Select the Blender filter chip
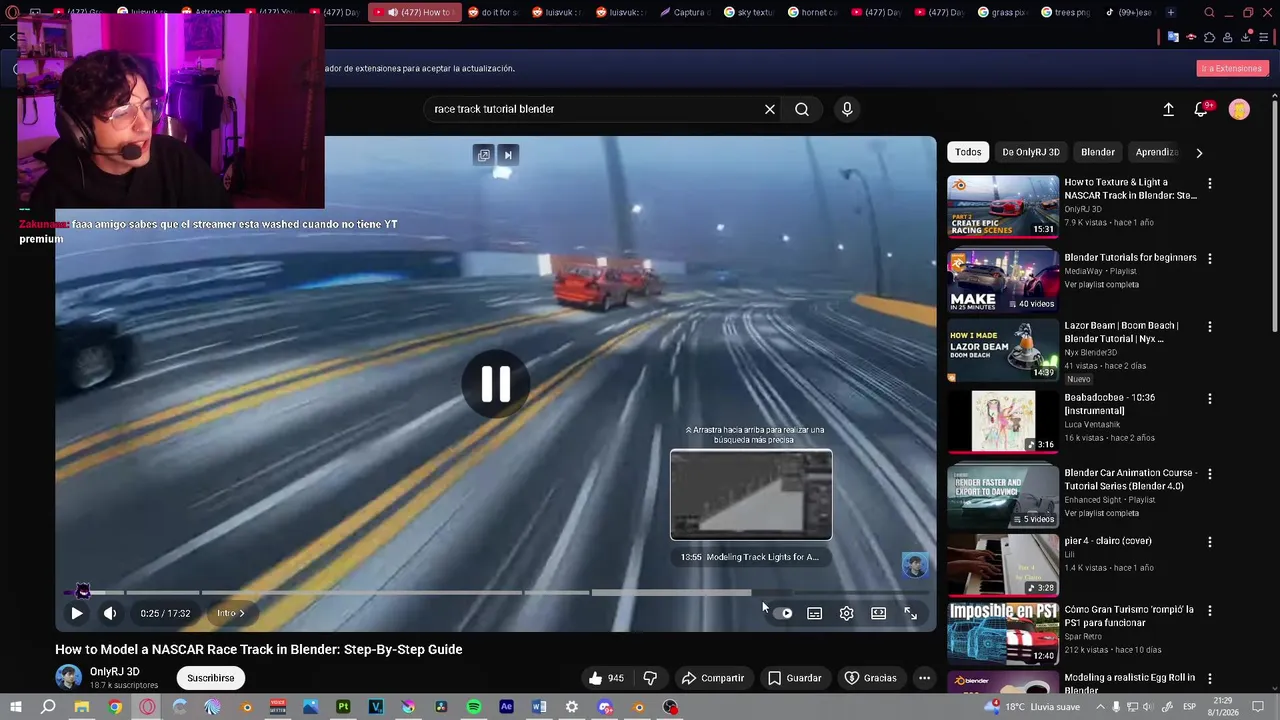 click(x=1098, y=152)
